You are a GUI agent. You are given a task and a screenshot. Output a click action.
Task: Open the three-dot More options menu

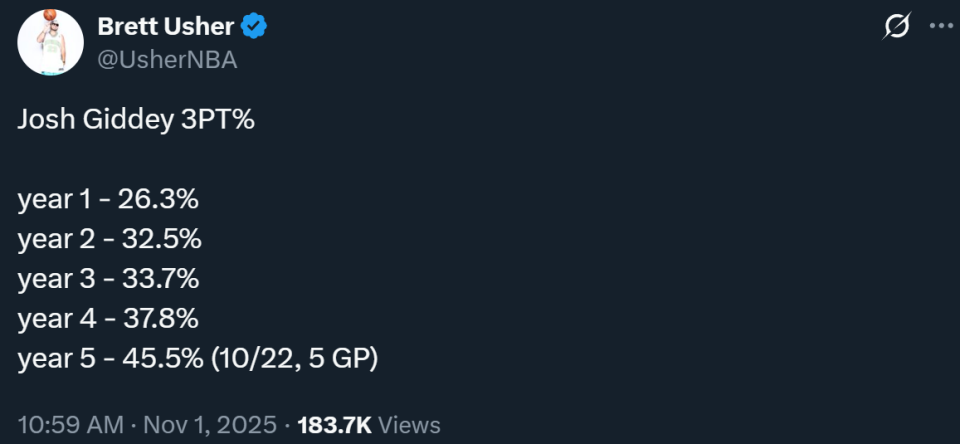pyautogui.click(x=941, y=27)
